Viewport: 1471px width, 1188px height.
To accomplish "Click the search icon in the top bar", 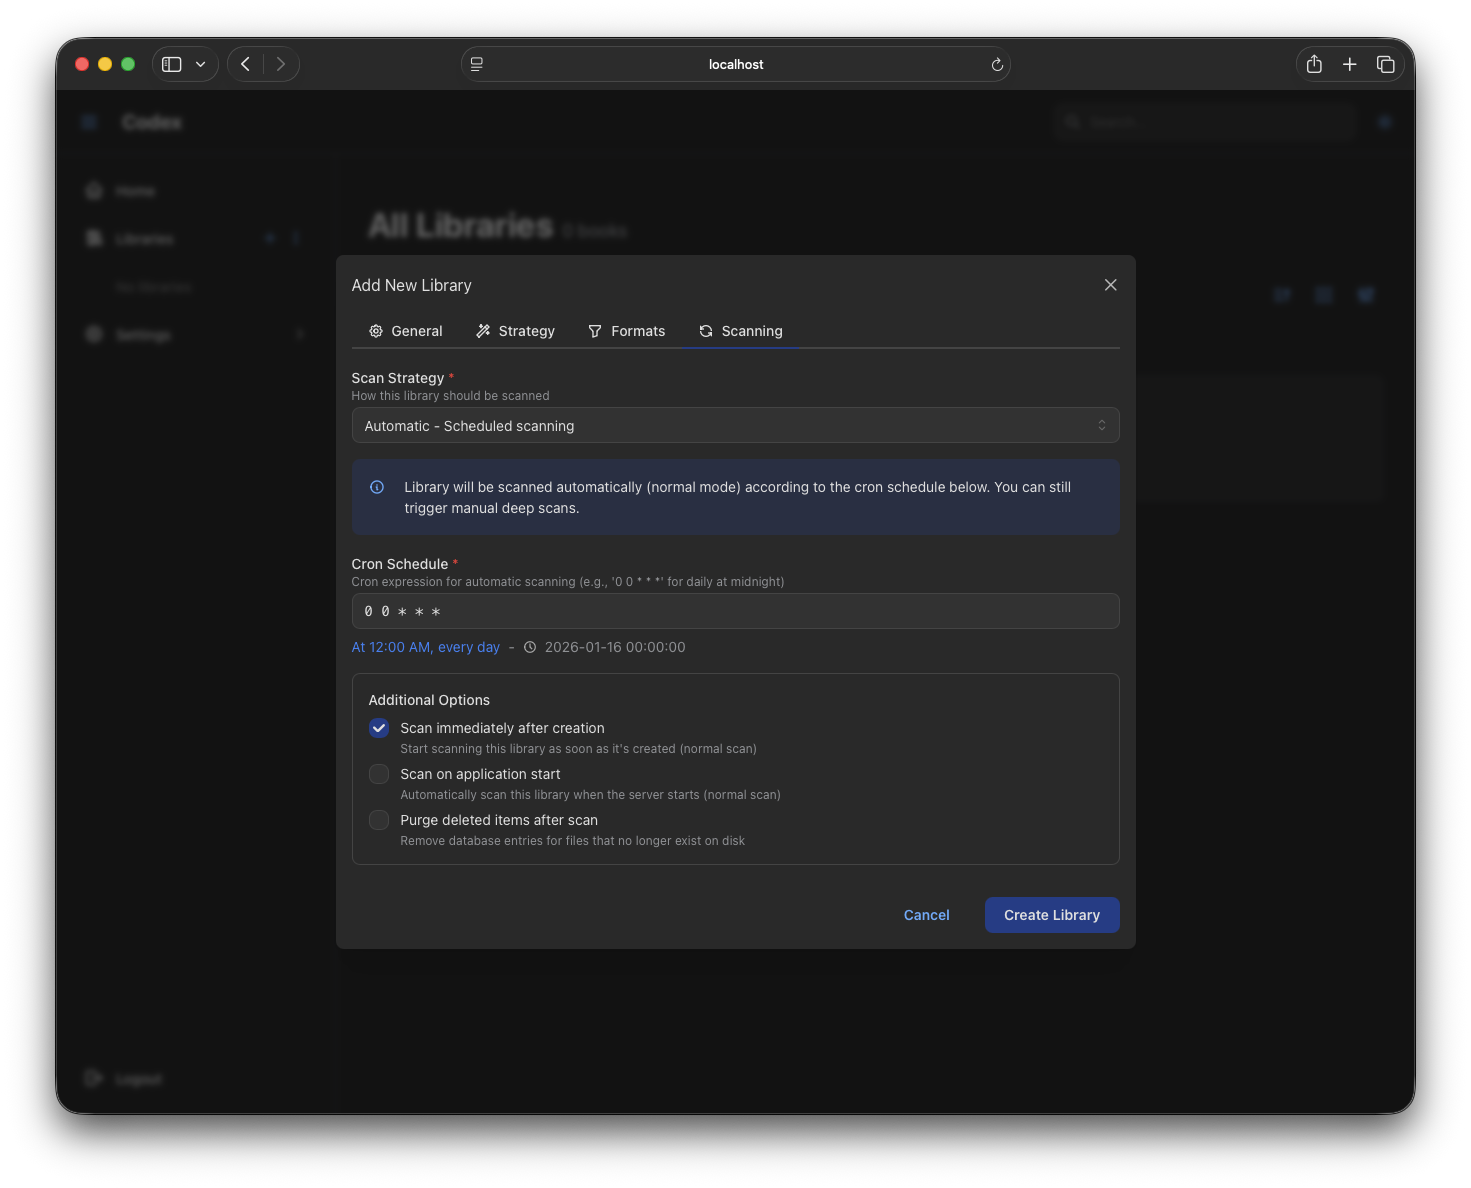I will pos(1072,122).
